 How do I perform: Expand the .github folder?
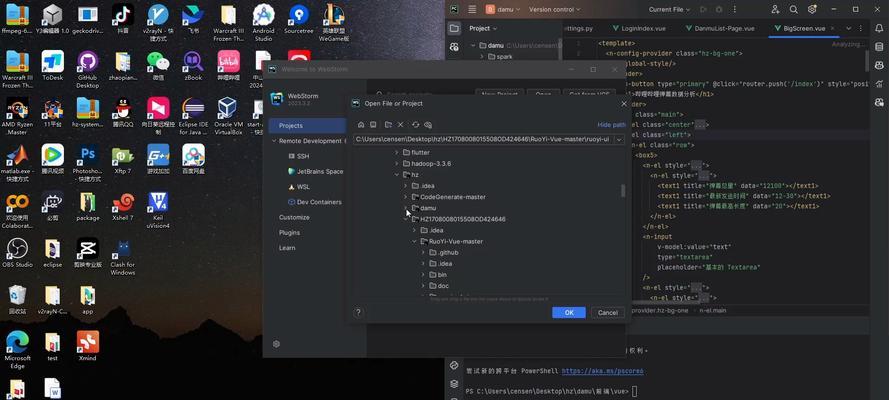point(424,252)
